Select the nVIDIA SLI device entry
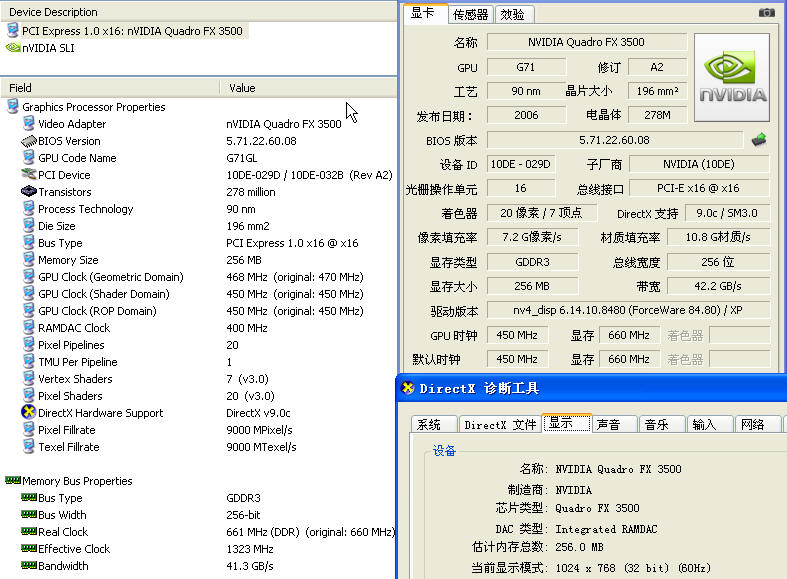This screenshot has height=579, width=787. (x=48, y=48)
